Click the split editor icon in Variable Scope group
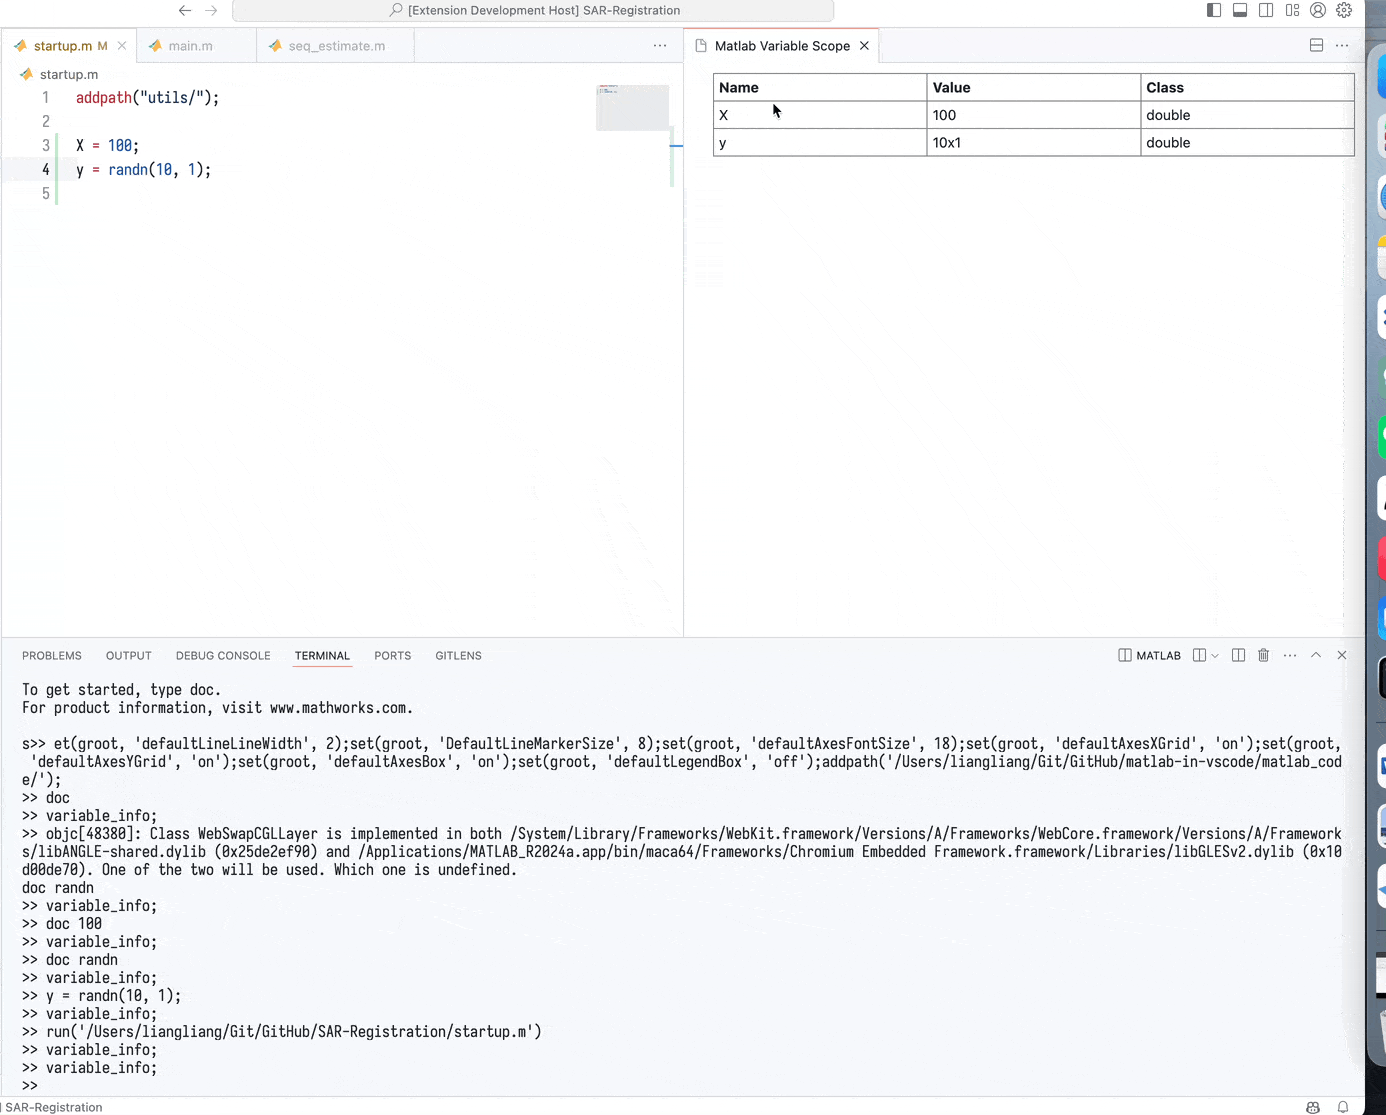Image resolution: width=1386 pixels, height=1115 pixels. pos(1316,46)
